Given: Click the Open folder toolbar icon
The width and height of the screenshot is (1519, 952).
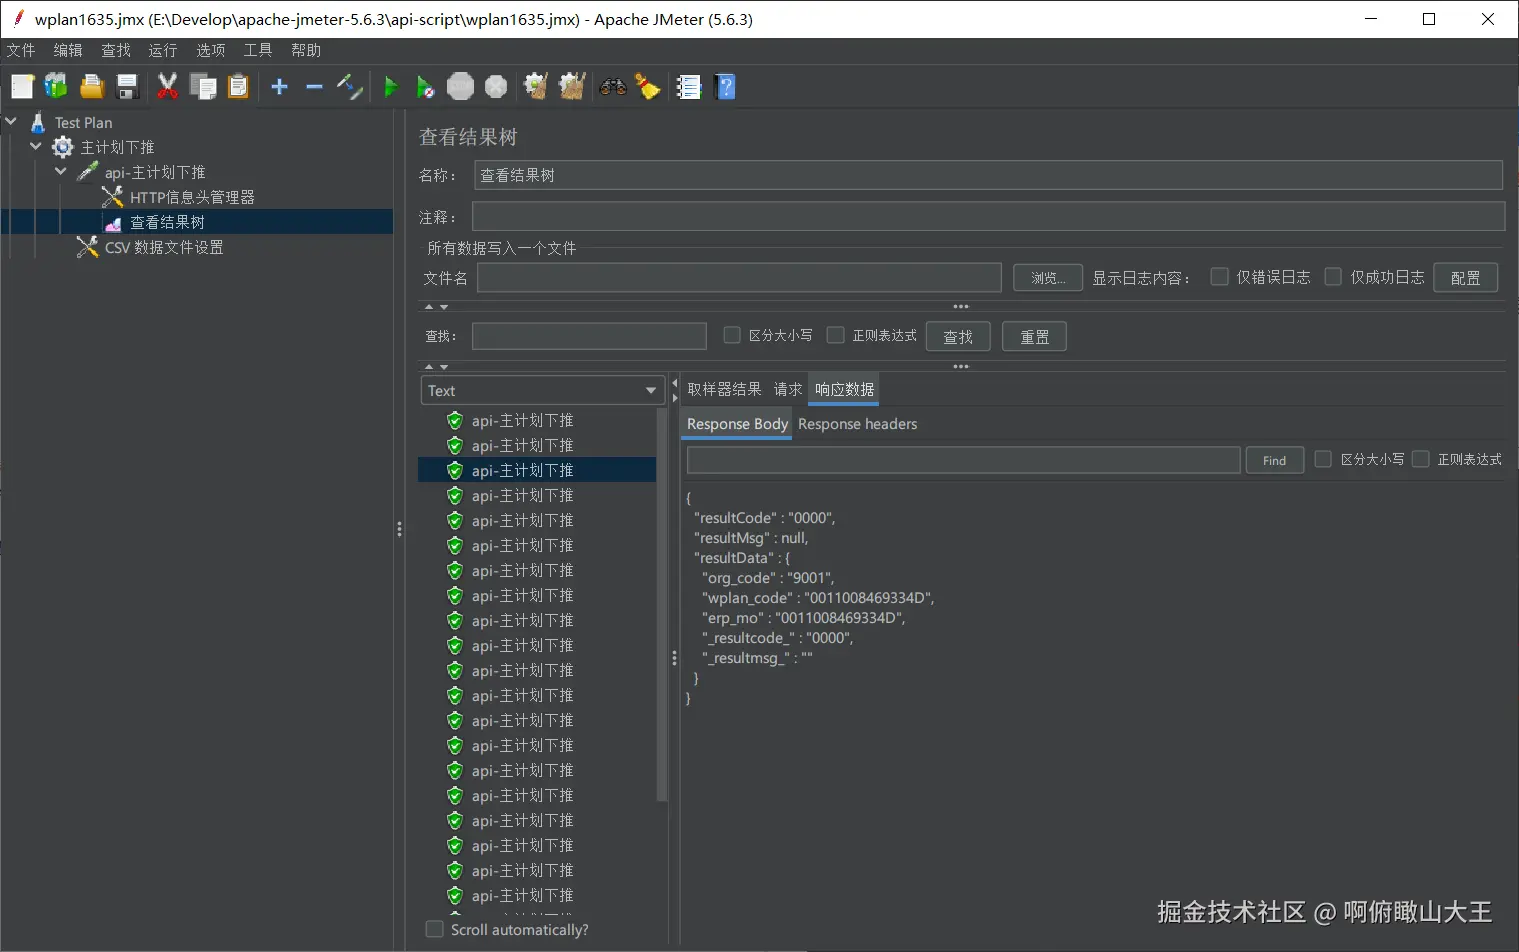Looking at the screenshot, I should point(92,88).
